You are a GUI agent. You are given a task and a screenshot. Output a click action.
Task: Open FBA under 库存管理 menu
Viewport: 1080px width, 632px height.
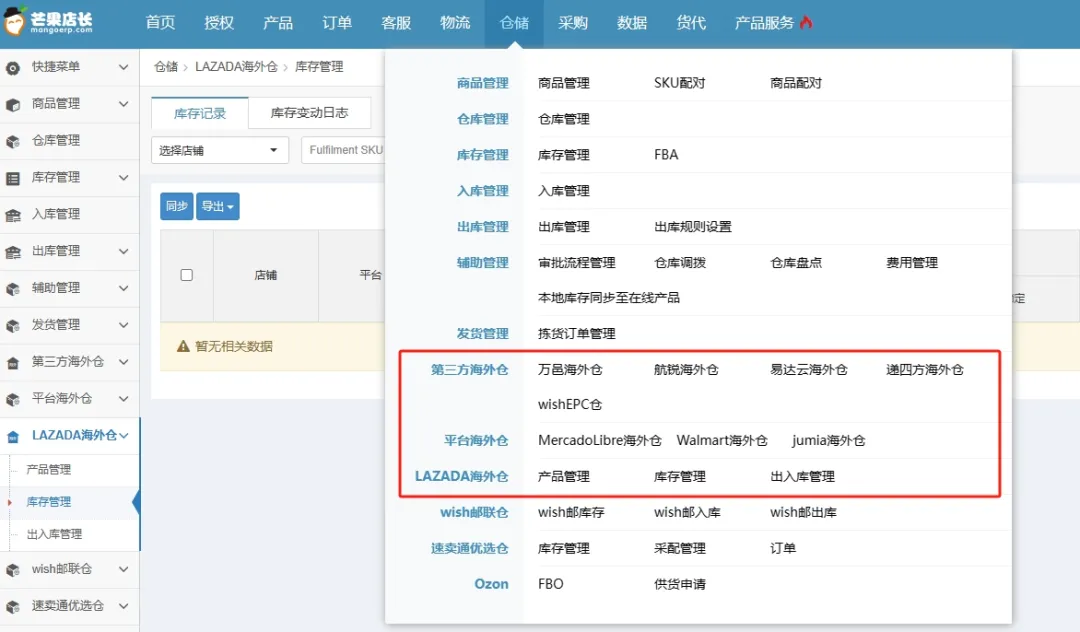pyautogui.click(x=666, y=155)
